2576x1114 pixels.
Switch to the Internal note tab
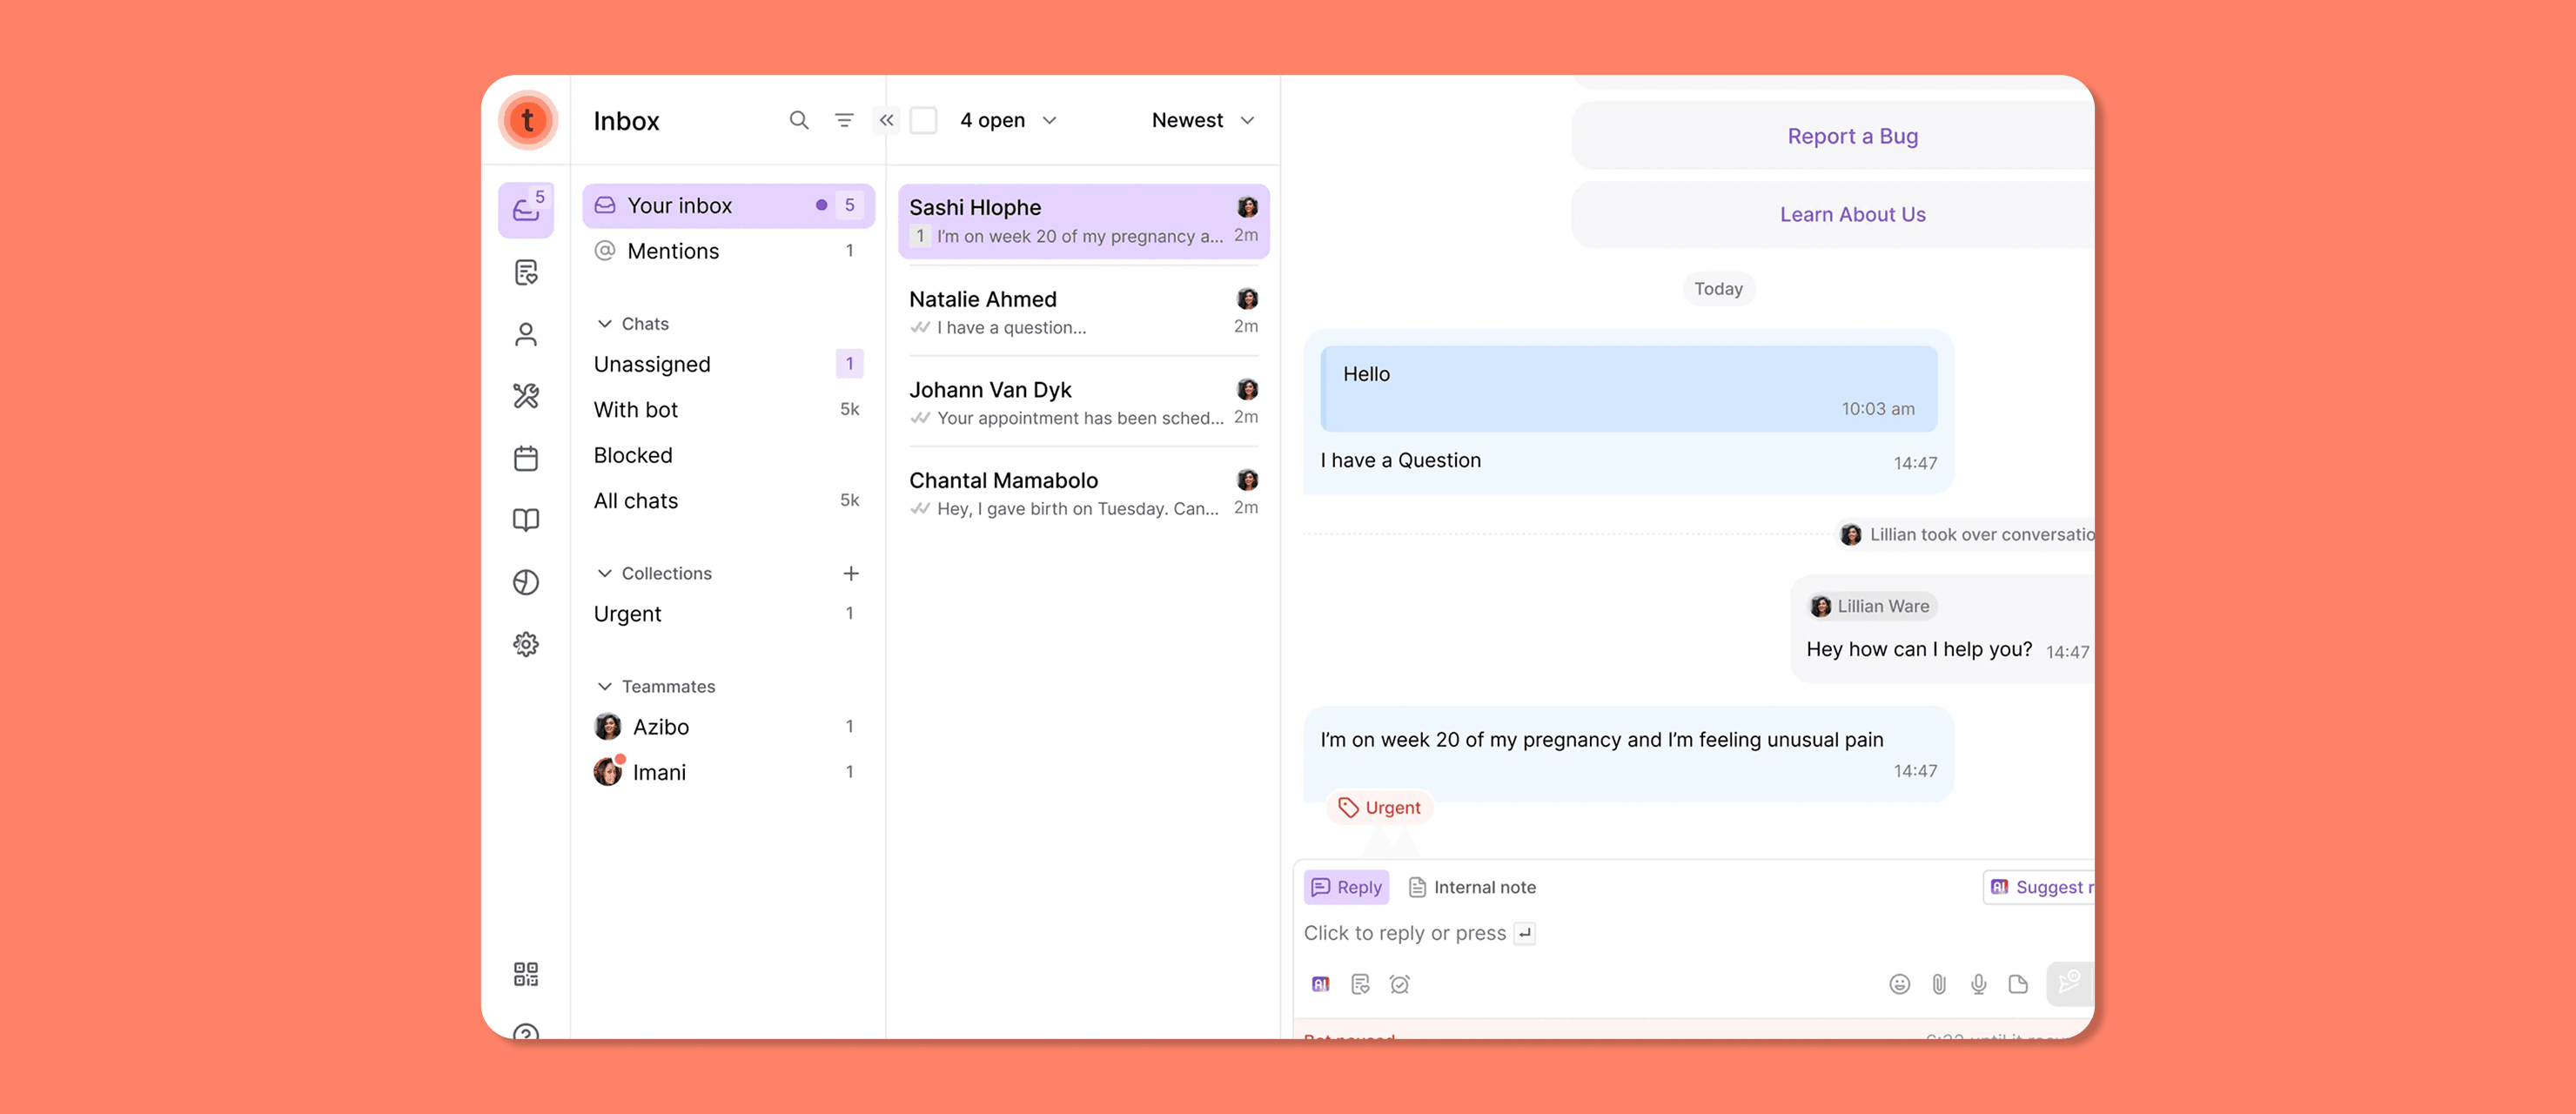click(x=1472, y=887)
